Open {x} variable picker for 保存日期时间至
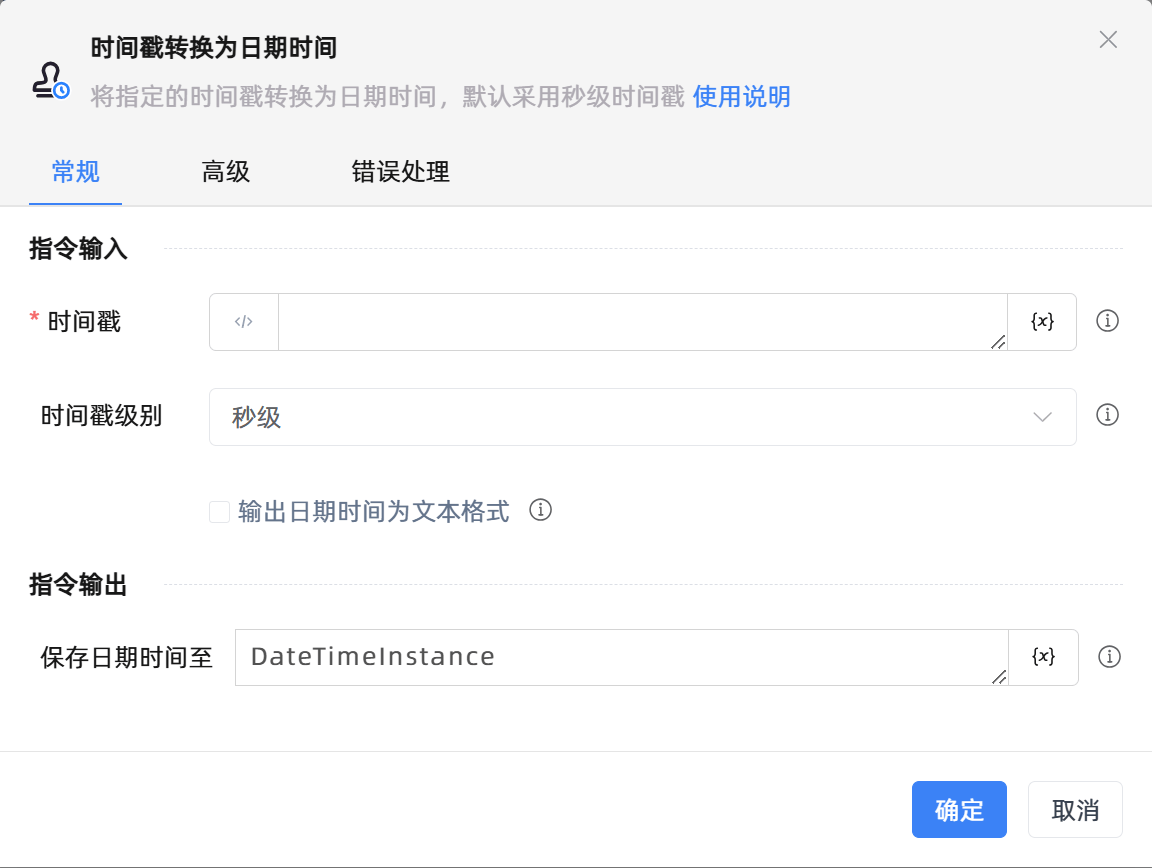 (x=1043, y=657)
